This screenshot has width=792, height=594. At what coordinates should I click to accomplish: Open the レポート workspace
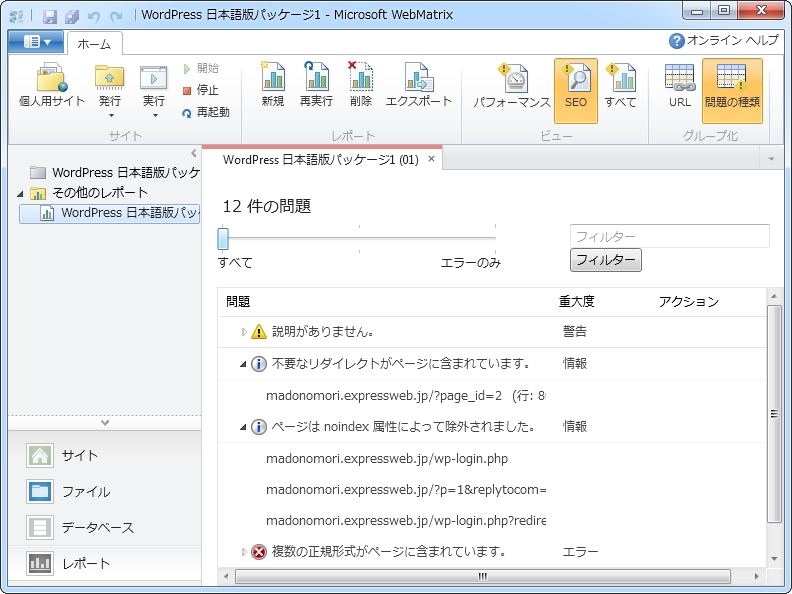point(105,563)
